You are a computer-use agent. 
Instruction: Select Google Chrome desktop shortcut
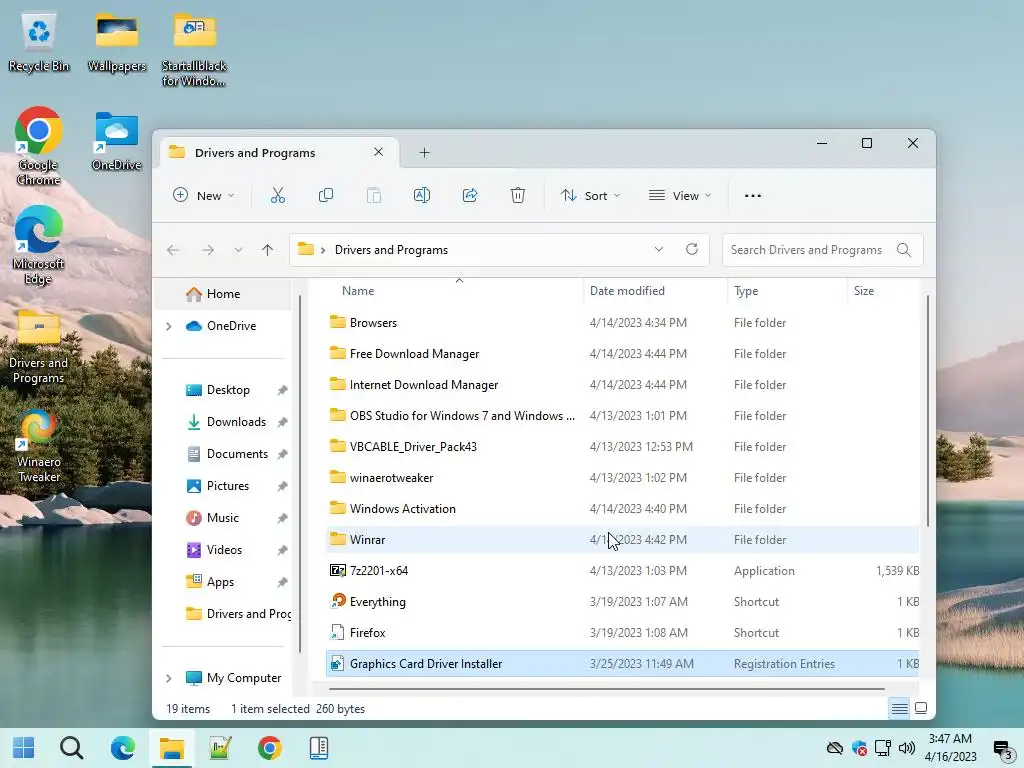(39, 146)
